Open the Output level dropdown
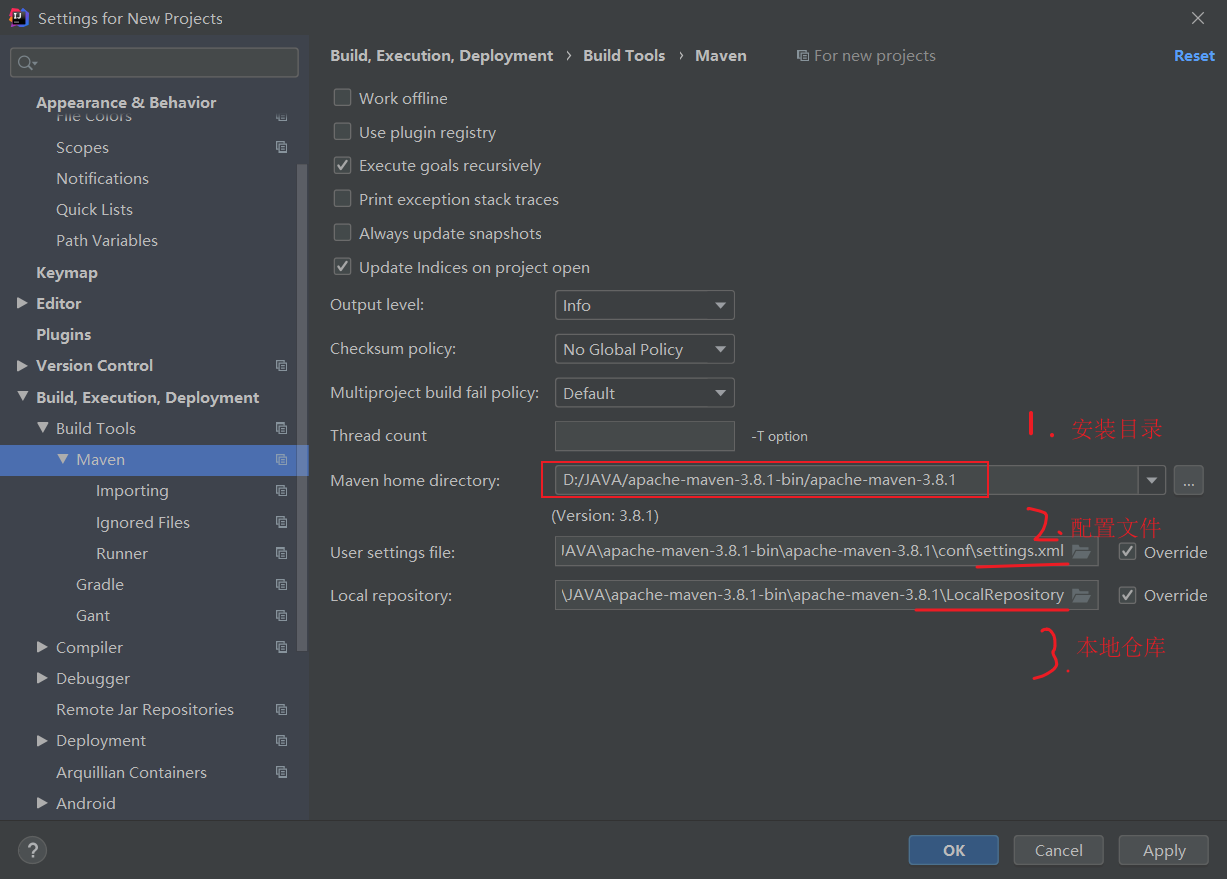The height and width of the screenshot is (879, 1227). (x=645, y=305)
